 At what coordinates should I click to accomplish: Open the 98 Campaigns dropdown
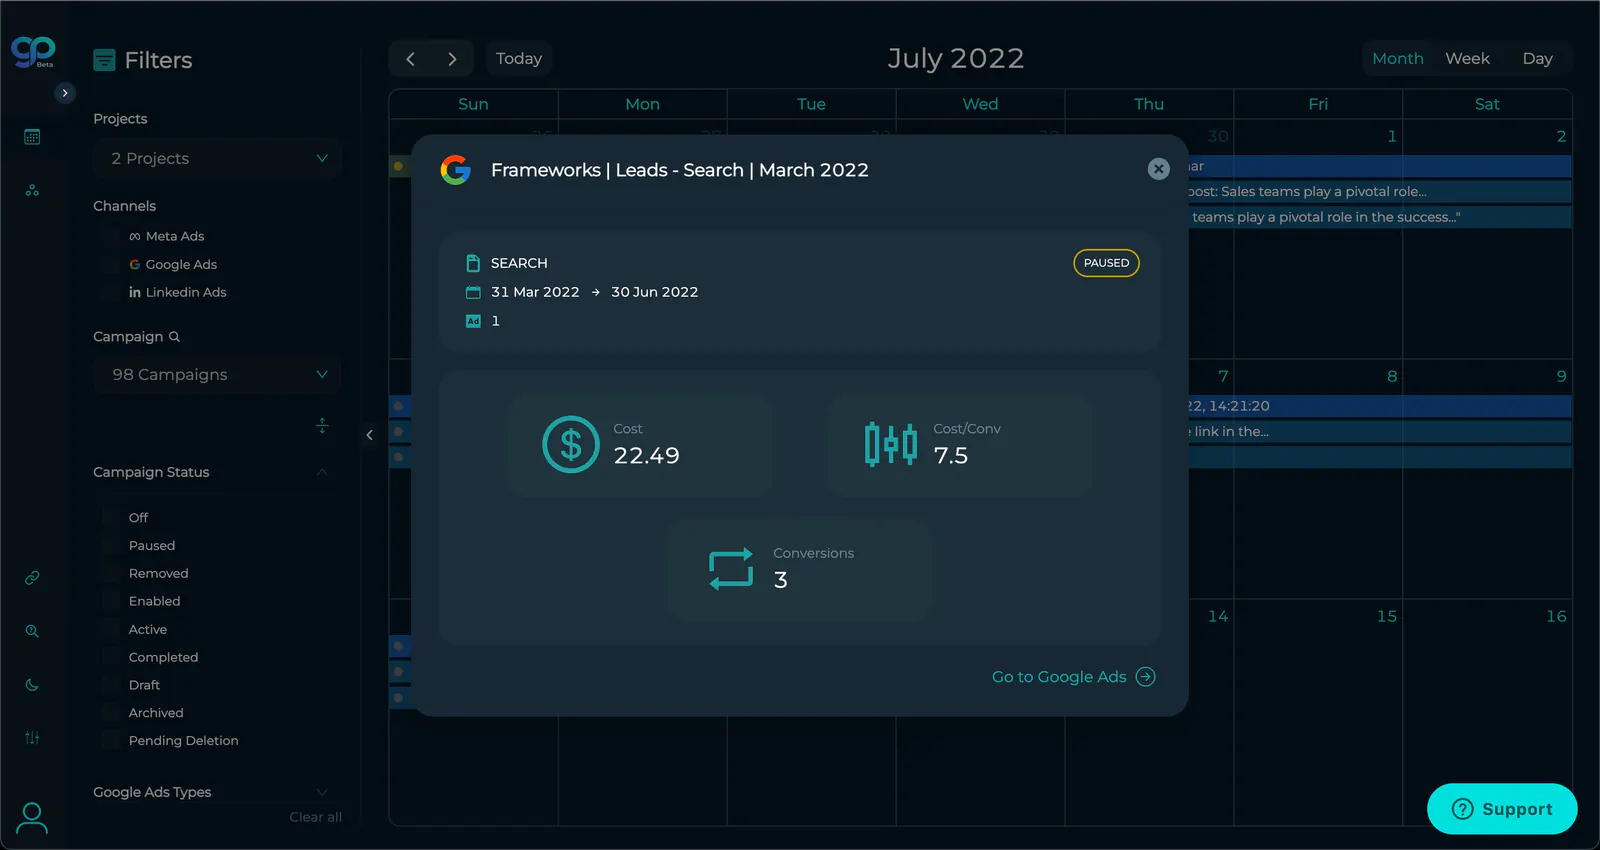coord(217,375)
